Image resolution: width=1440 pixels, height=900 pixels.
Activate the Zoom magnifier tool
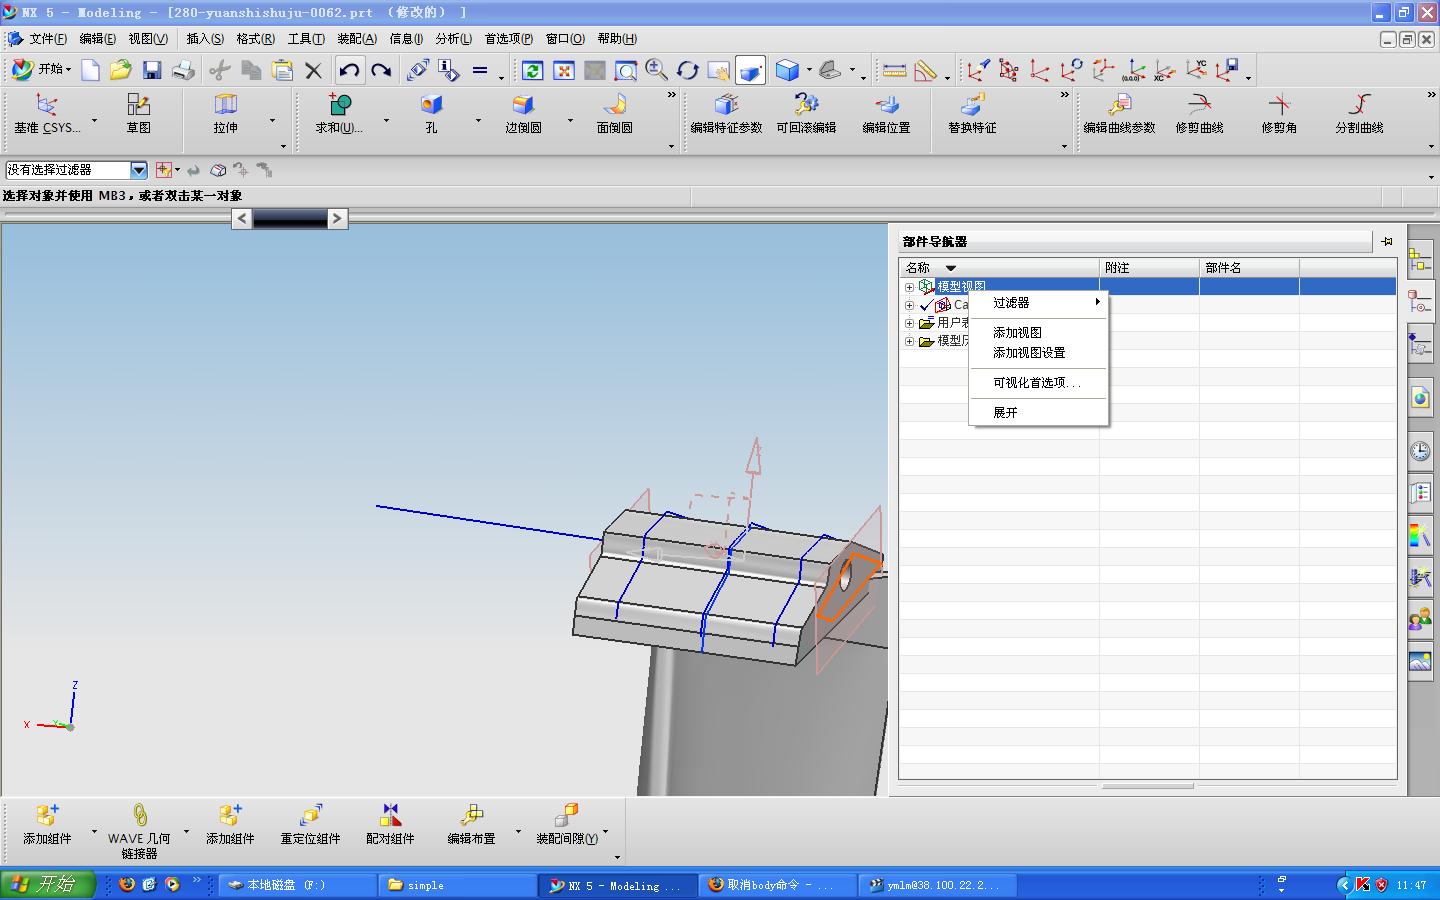656,70
